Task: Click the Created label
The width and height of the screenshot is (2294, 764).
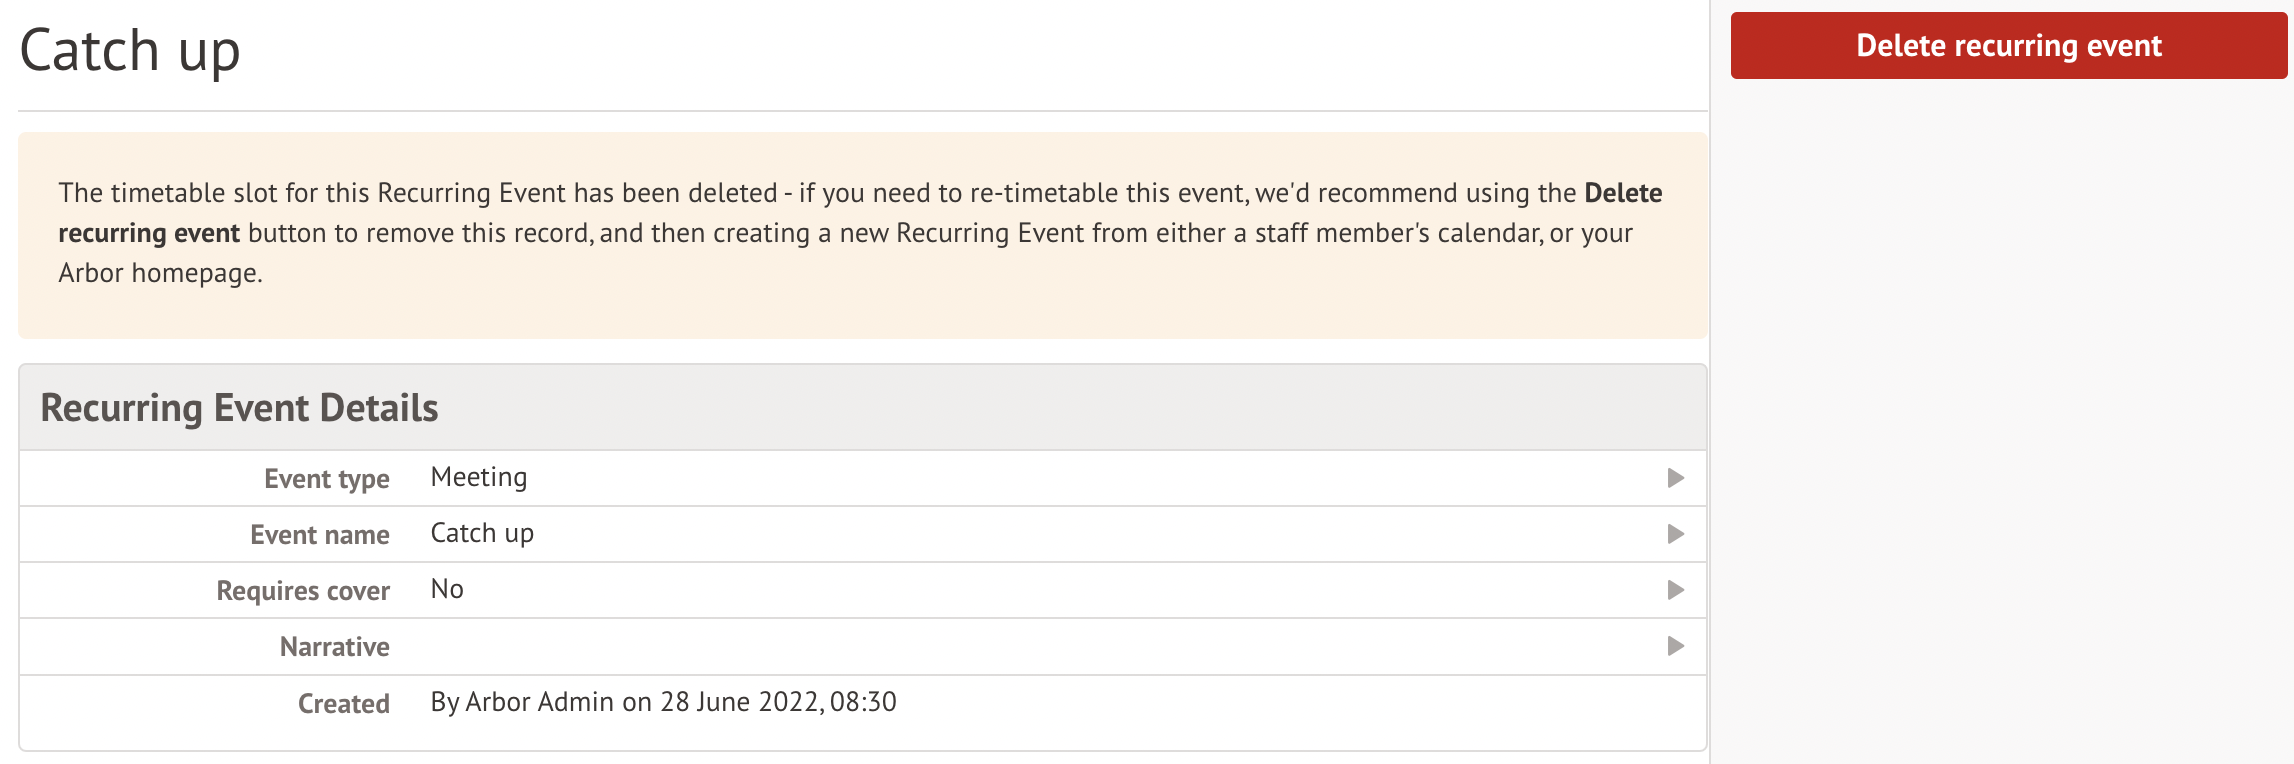Action: [x=343, y=704]
